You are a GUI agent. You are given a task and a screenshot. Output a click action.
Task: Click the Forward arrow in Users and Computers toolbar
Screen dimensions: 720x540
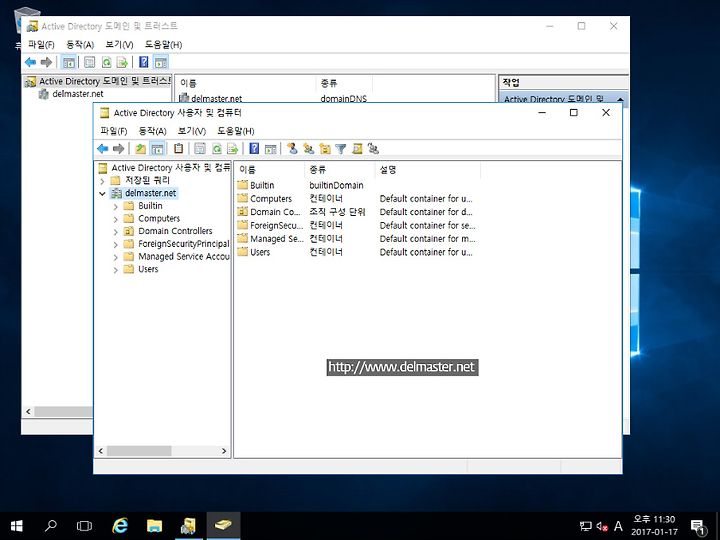[x=118, y=149]
